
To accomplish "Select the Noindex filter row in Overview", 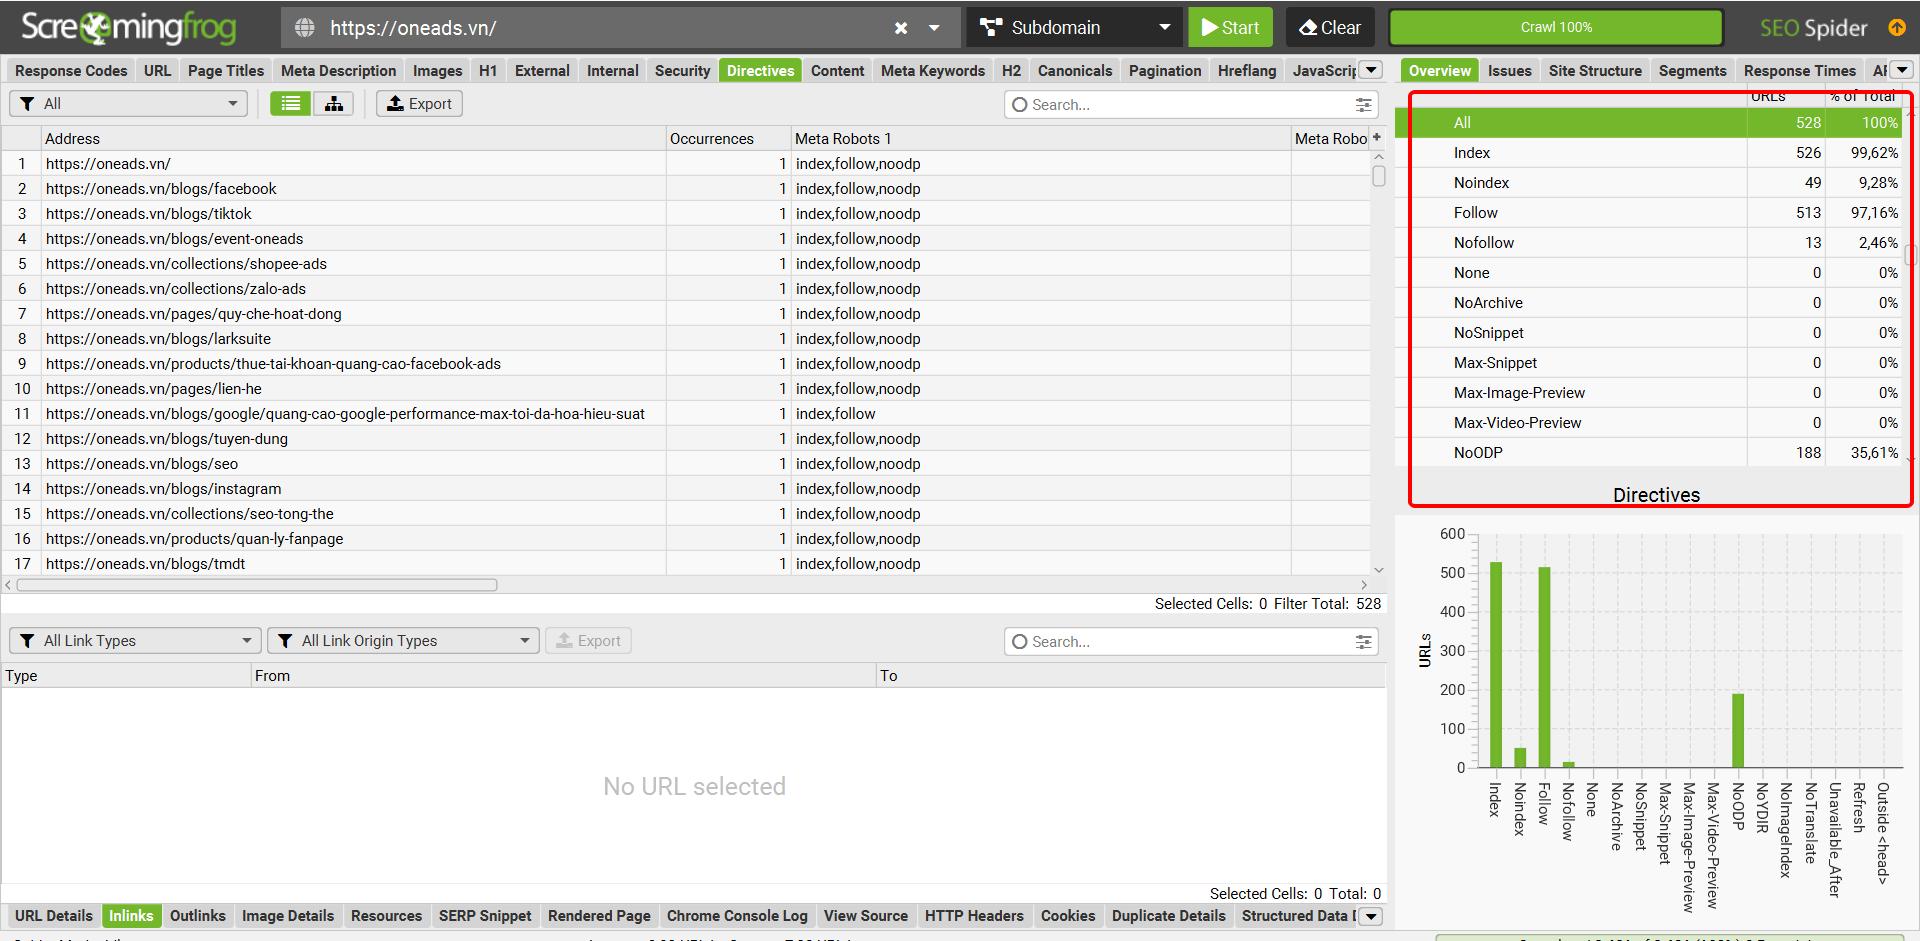I will [1648, 182].
